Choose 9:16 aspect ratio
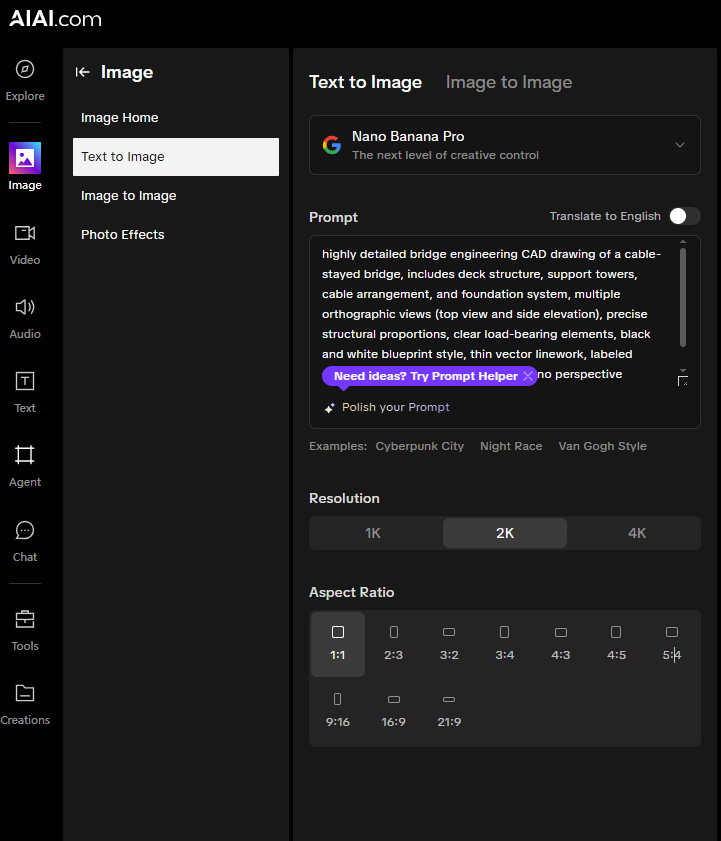Image resolution: width=721 pixels, height=841 pixels. coord(338,711)
